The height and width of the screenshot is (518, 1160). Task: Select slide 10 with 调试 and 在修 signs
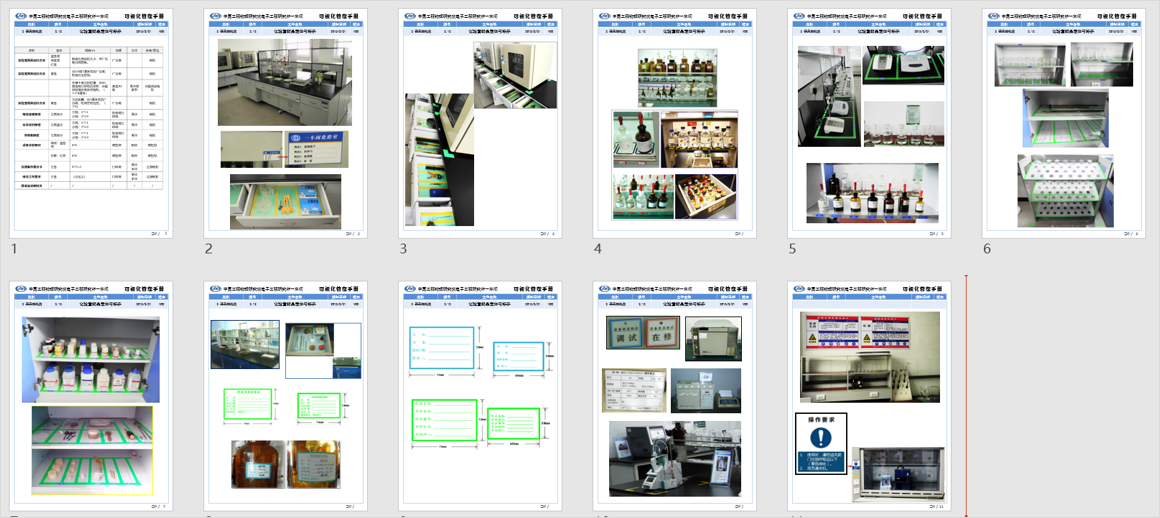pos(675,396)
